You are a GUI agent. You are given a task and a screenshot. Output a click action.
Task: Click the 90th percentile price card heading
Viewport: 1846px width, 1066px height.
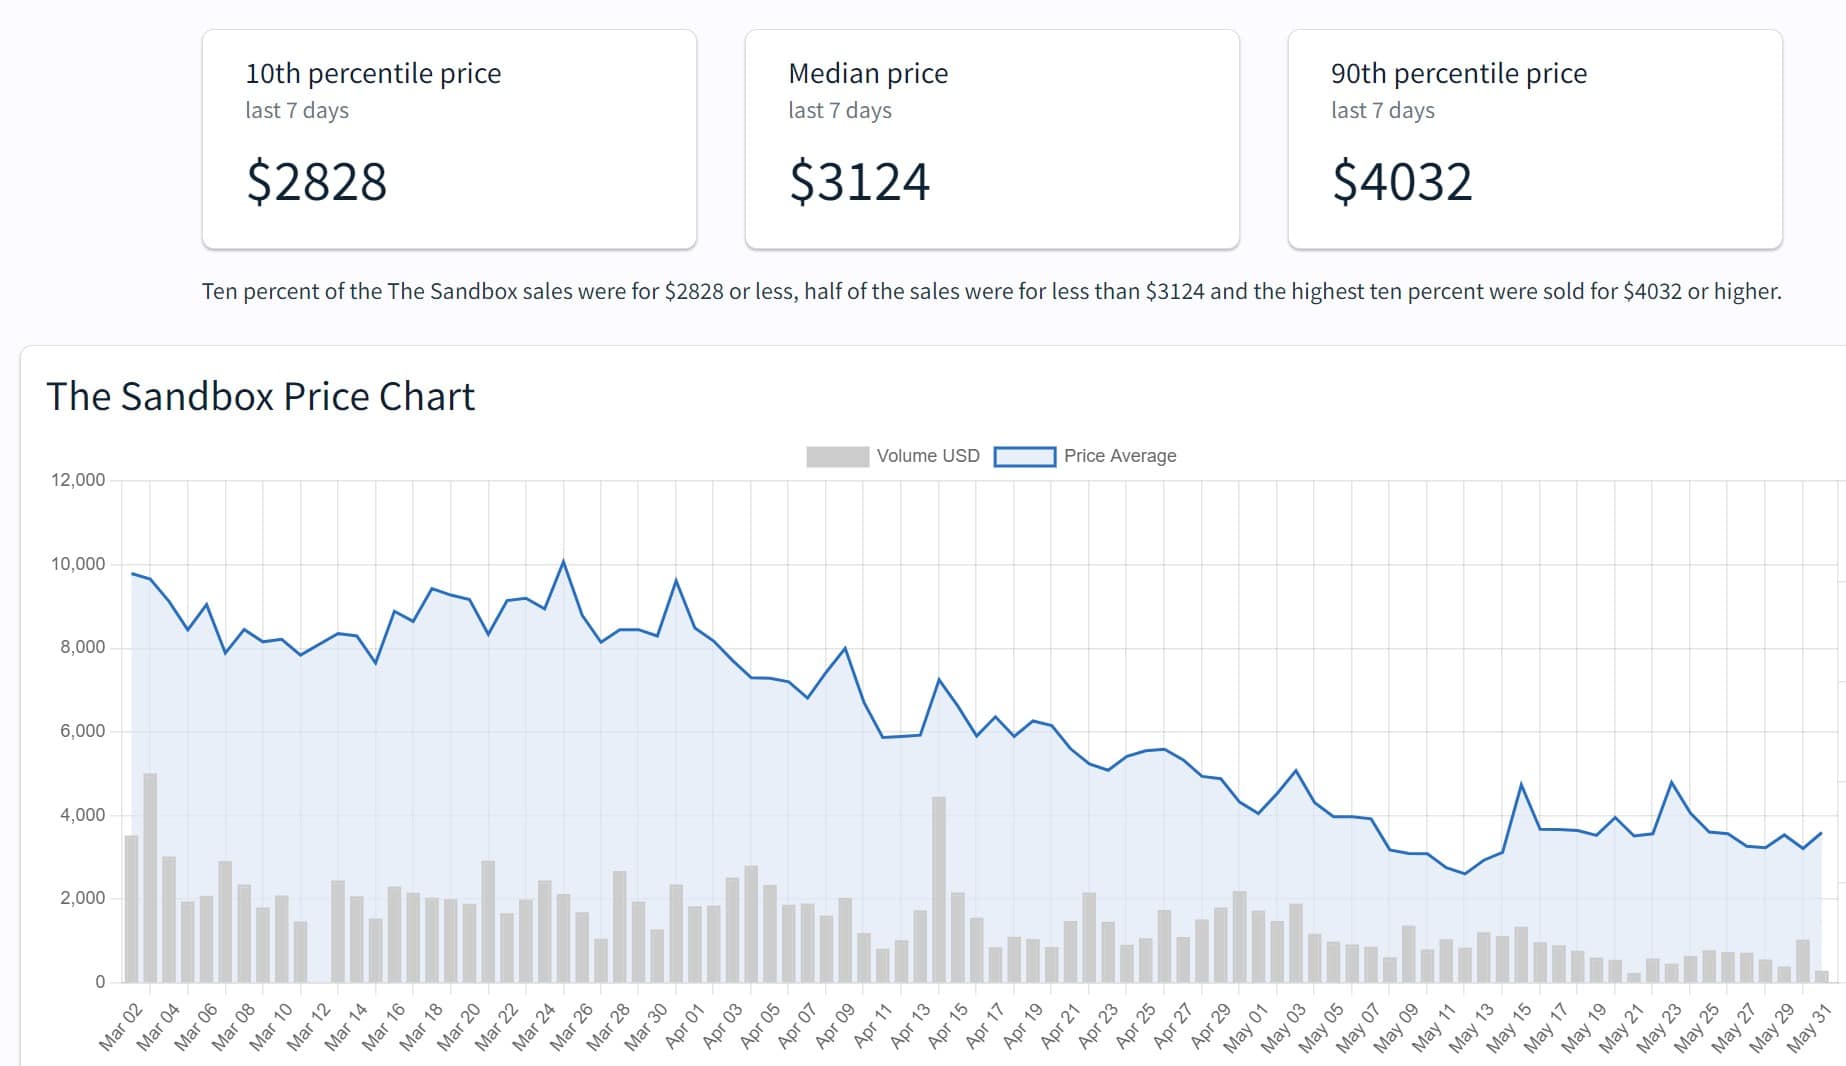(1458, 74)
